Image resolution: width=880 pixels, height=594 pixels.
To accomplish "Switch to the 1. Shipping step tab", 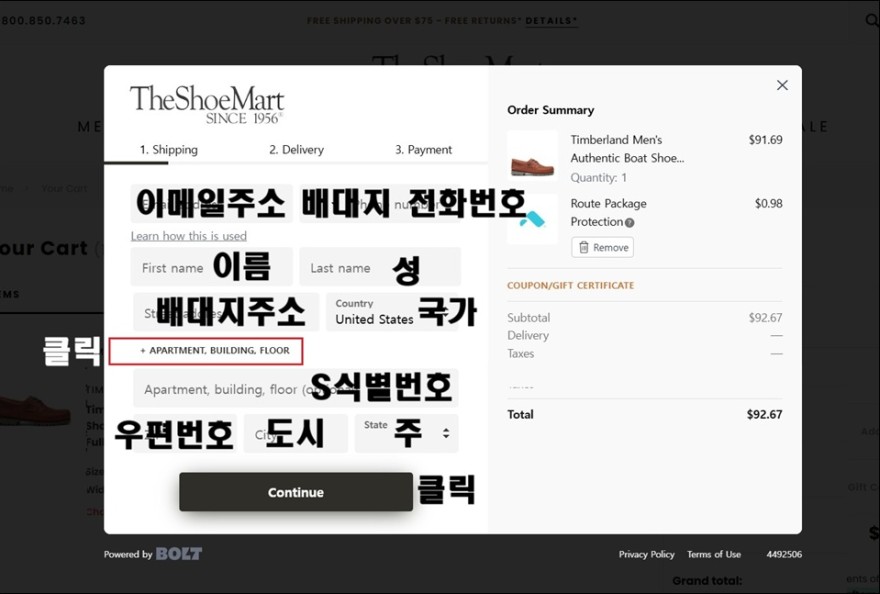I will click(x=168, y=150).
